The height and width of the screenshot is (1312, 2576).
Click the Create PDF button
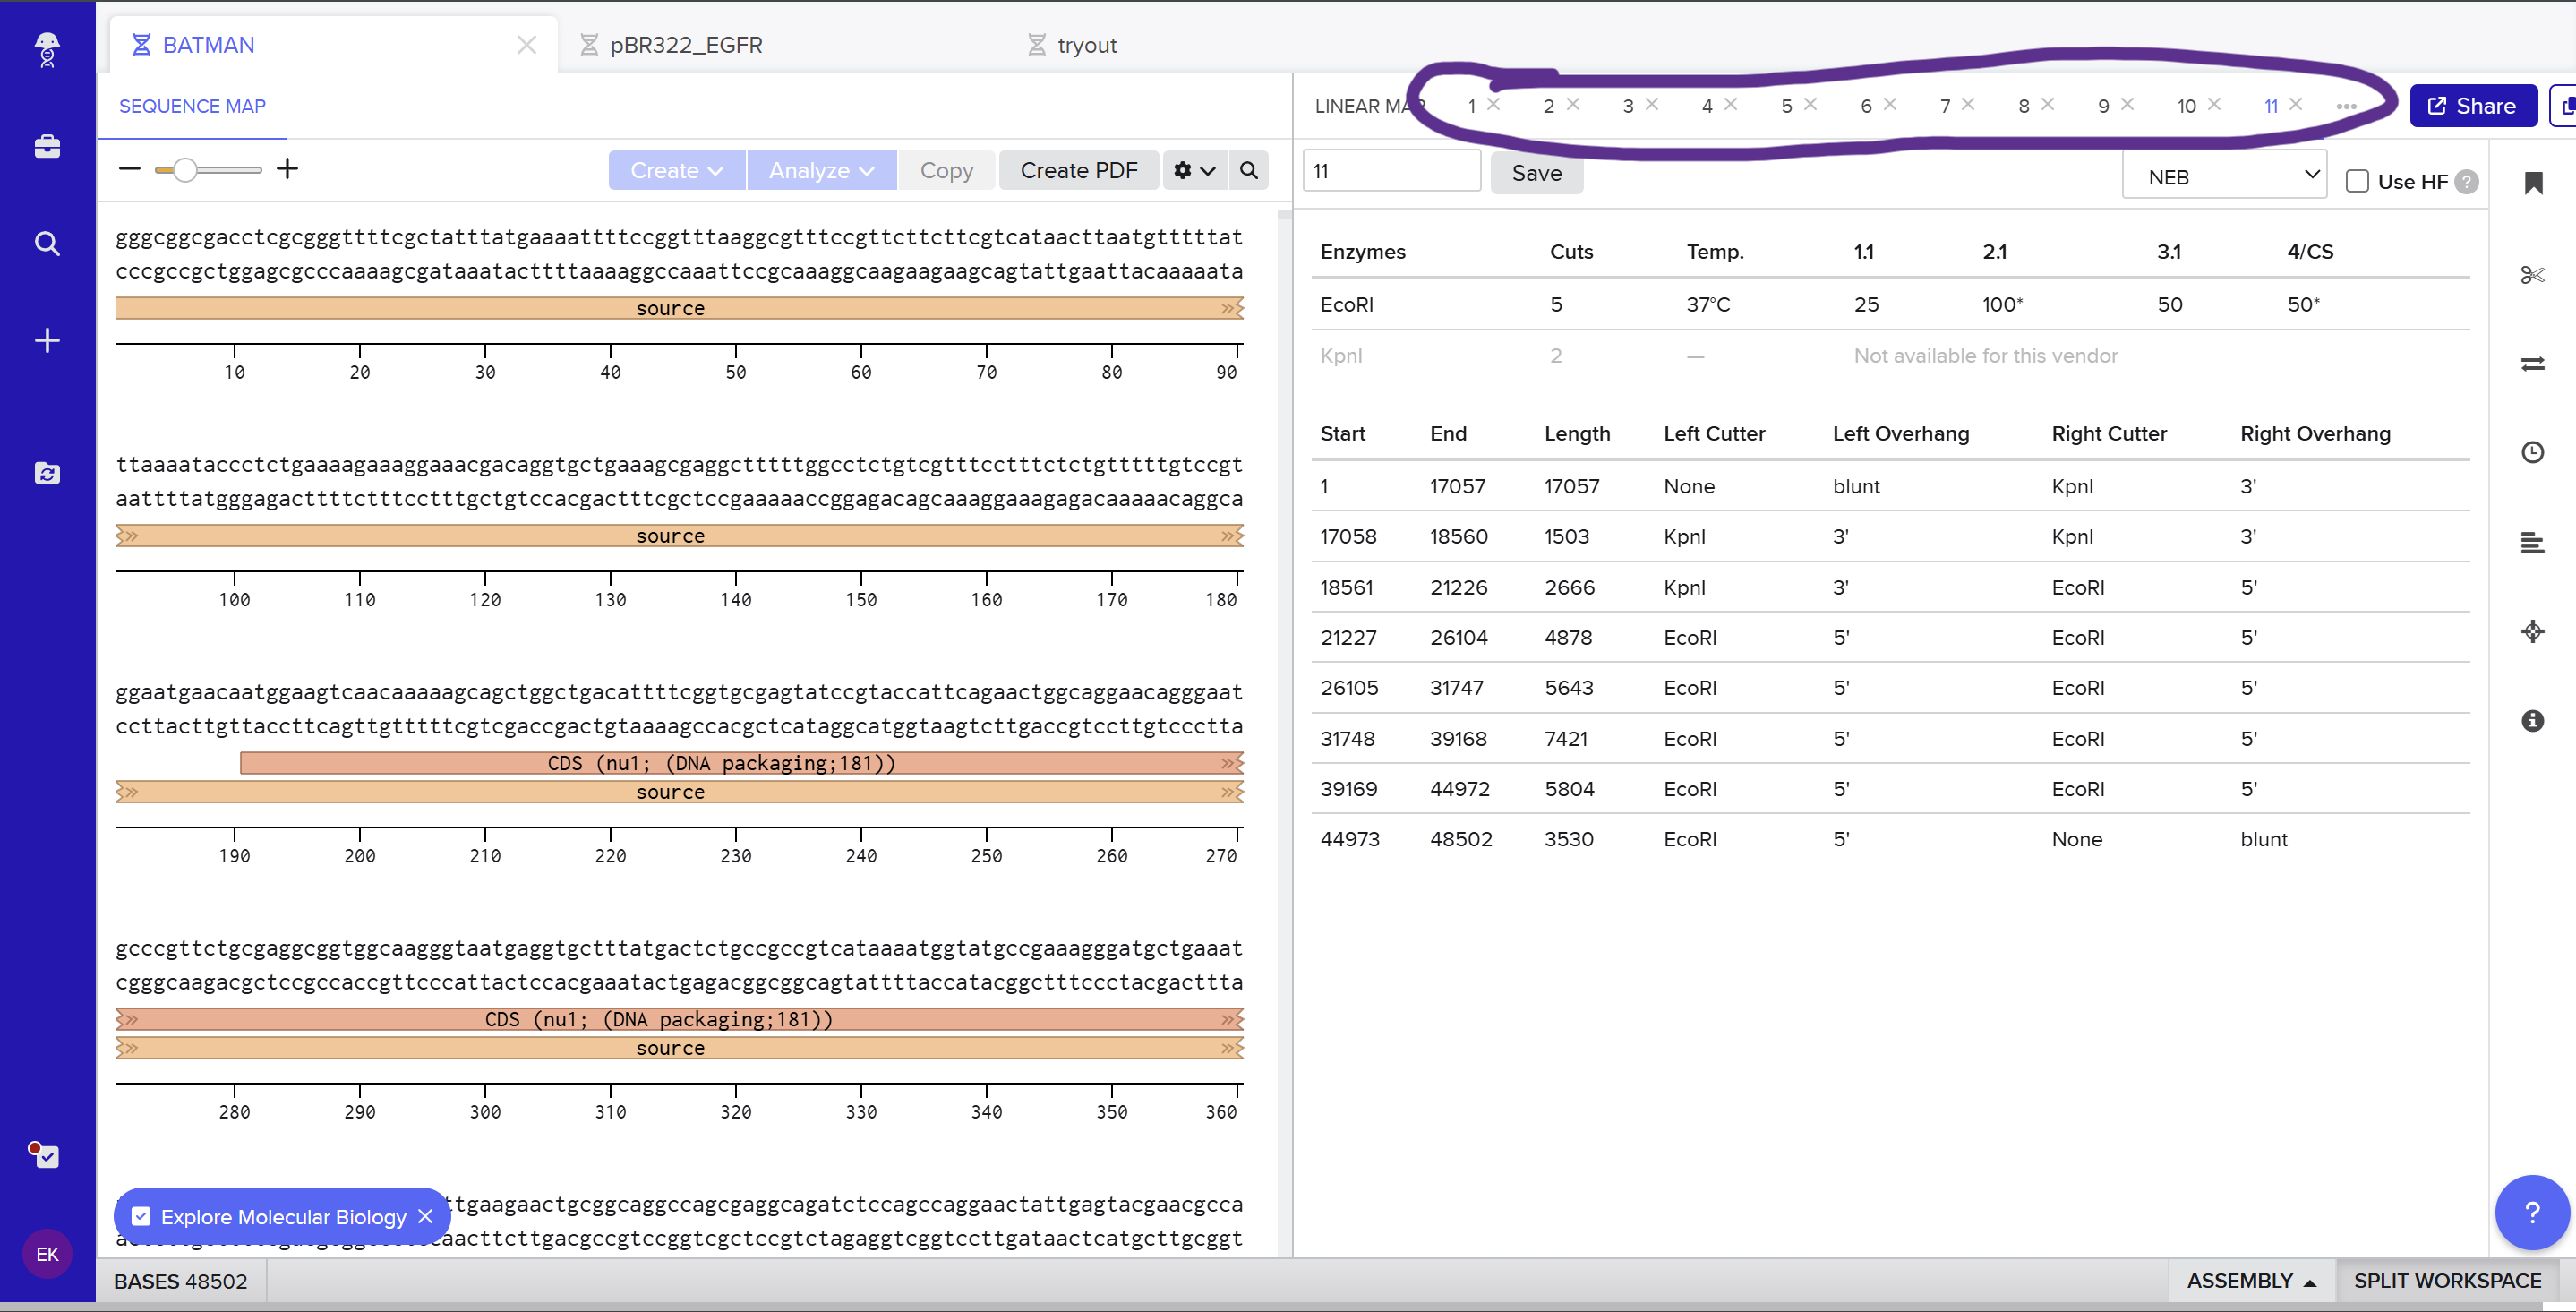[x=1078, y=170]
